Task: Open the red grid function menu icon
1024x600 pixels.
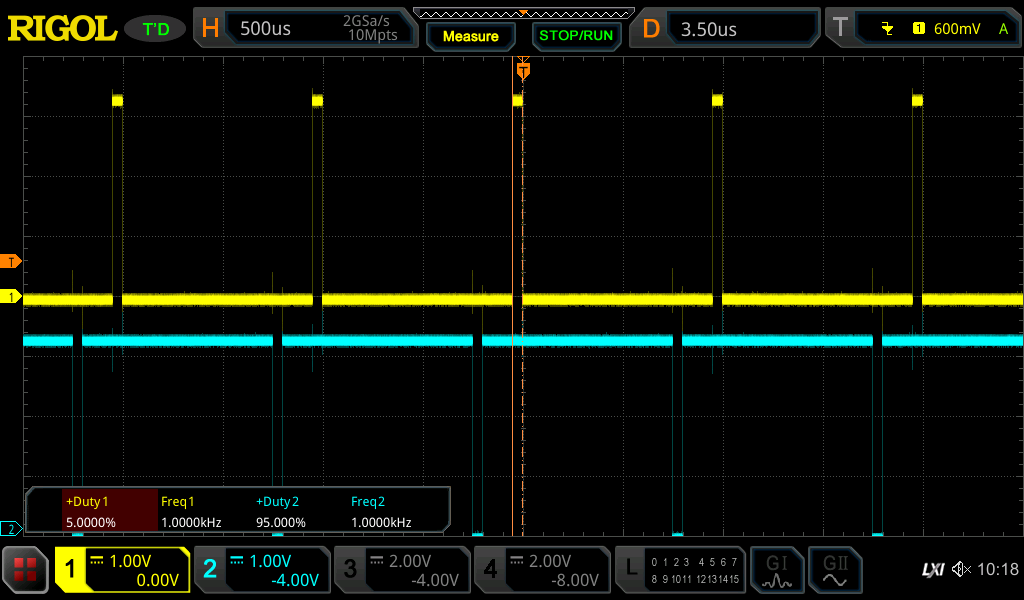Action: point(25,569)
